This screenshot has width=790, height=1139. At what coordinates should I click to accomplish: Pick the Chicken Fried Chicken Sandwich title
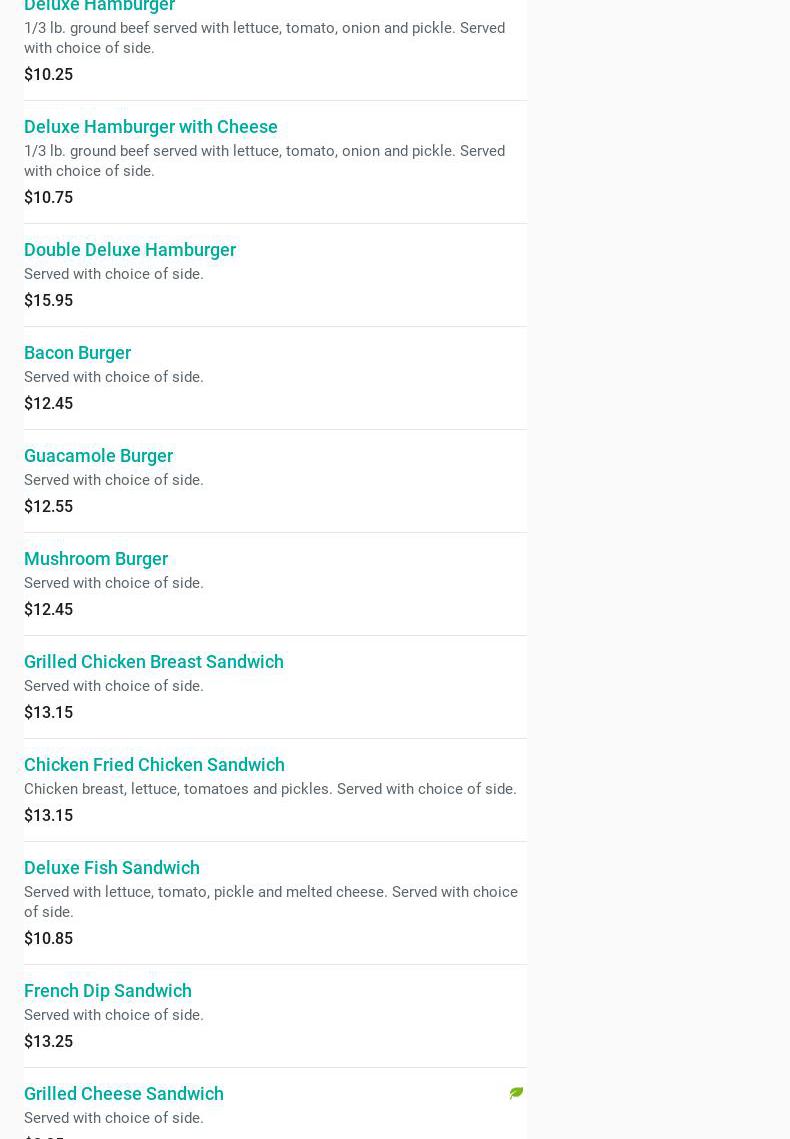click(154, 765)
